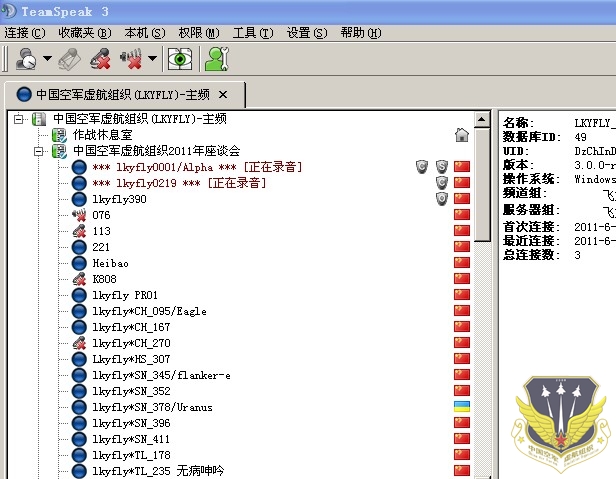Select user 113 in the channel
Viewport: 616px width, 479px height.
(x=101, y=231)
